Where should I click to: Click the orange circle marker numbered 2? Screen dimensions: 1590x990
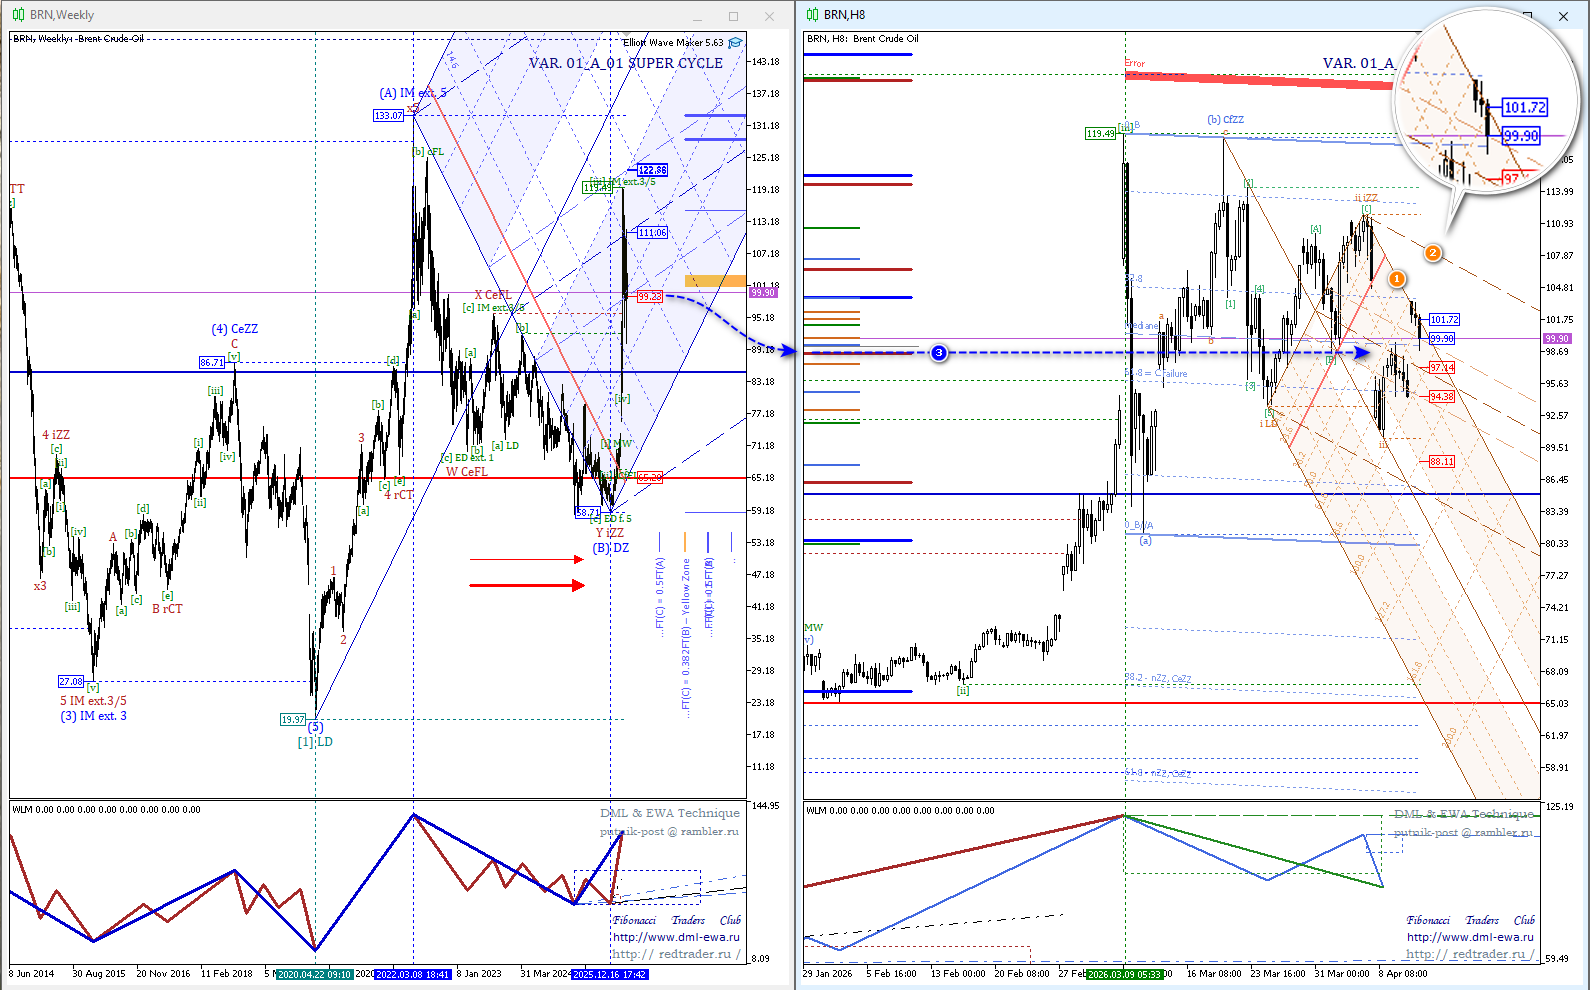click(x=1433, y=253)
